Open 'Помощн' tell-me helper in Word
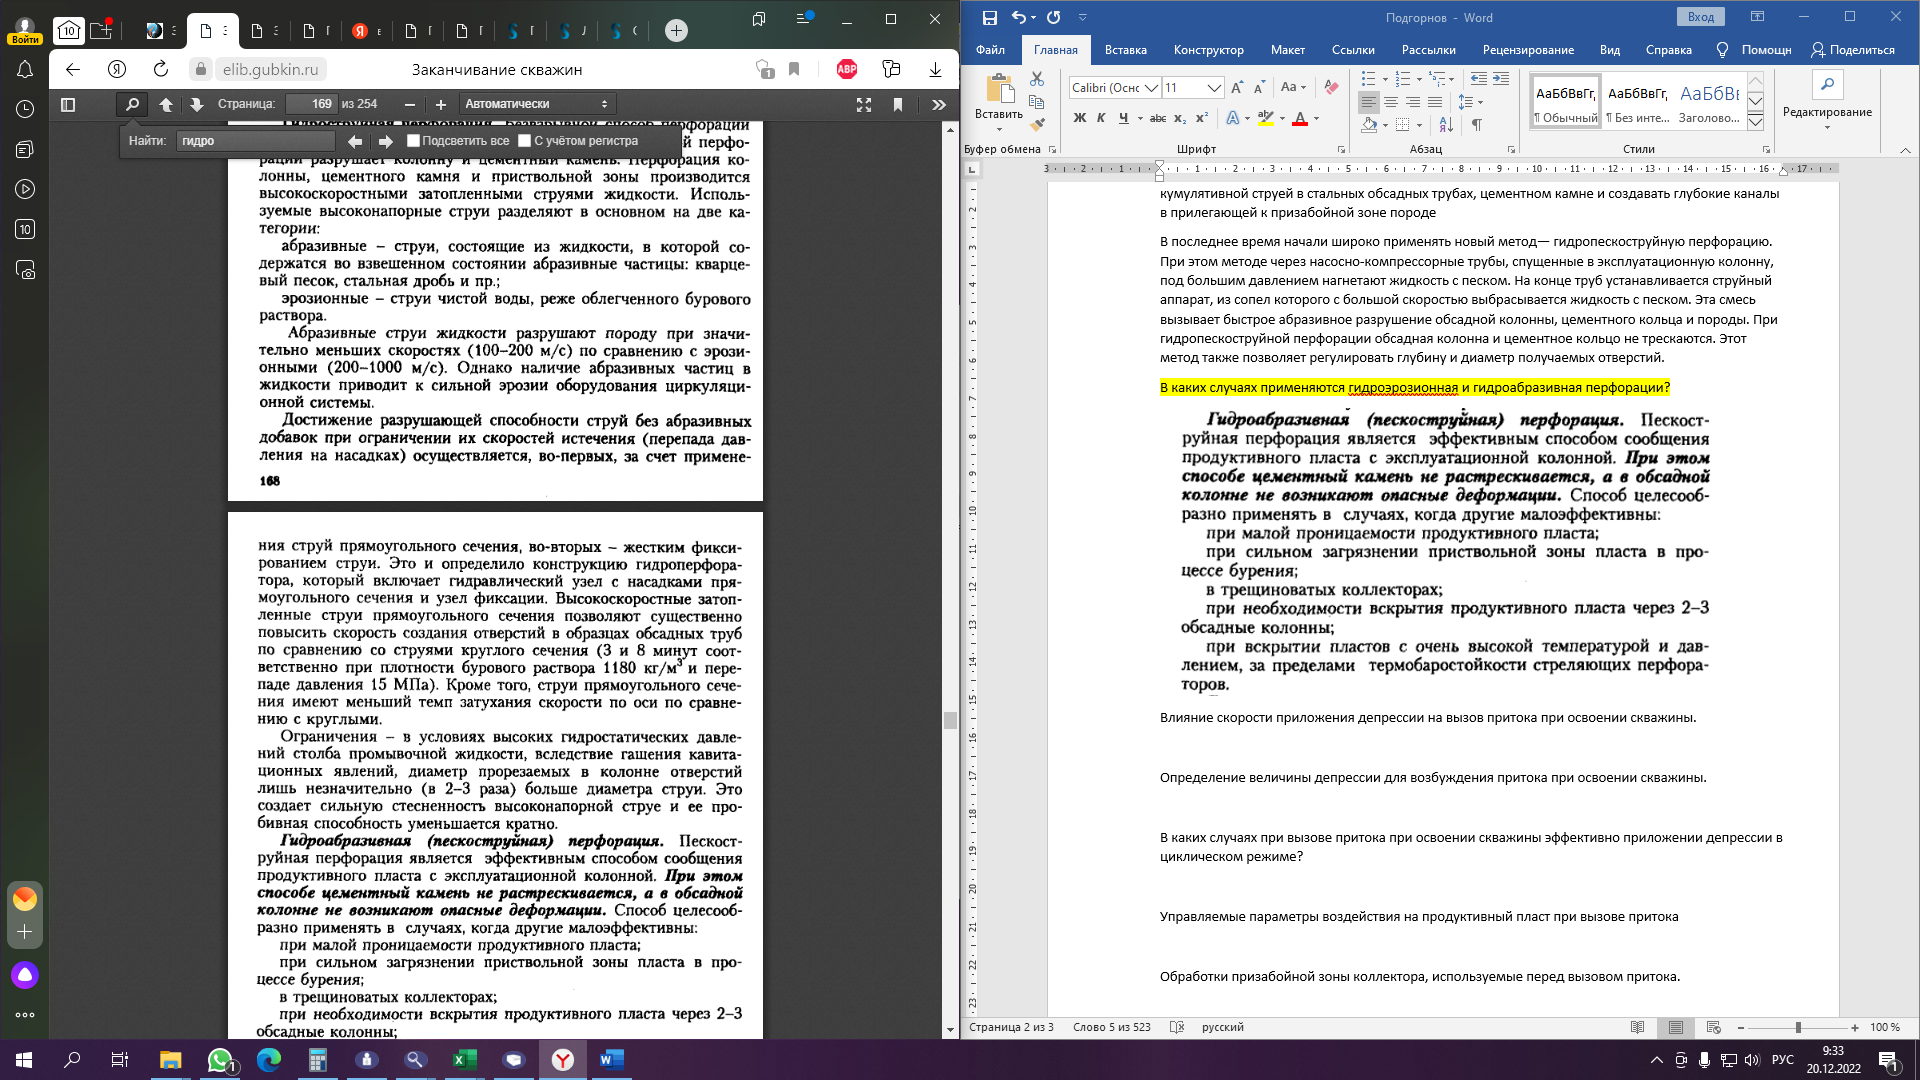Viewport: 1920px width, 1080px height. click(1754, 49)
